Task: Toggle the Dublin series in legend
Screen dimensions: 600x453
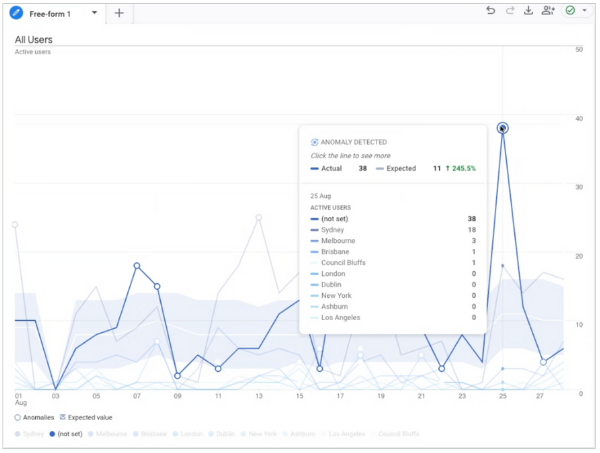Action: point(222,434)
